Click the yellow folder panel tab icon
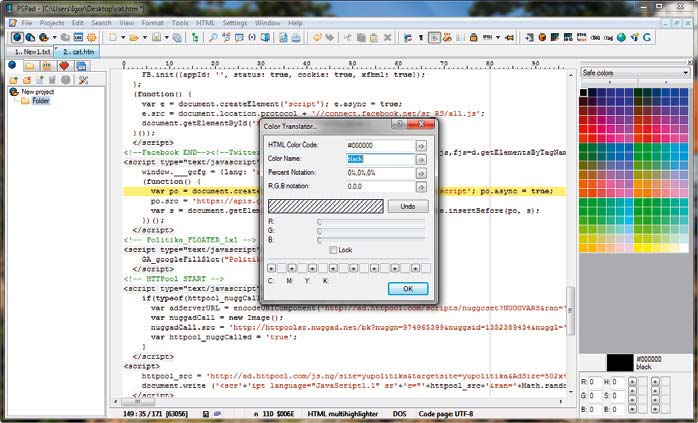The image size is (698, 423). 30,66
